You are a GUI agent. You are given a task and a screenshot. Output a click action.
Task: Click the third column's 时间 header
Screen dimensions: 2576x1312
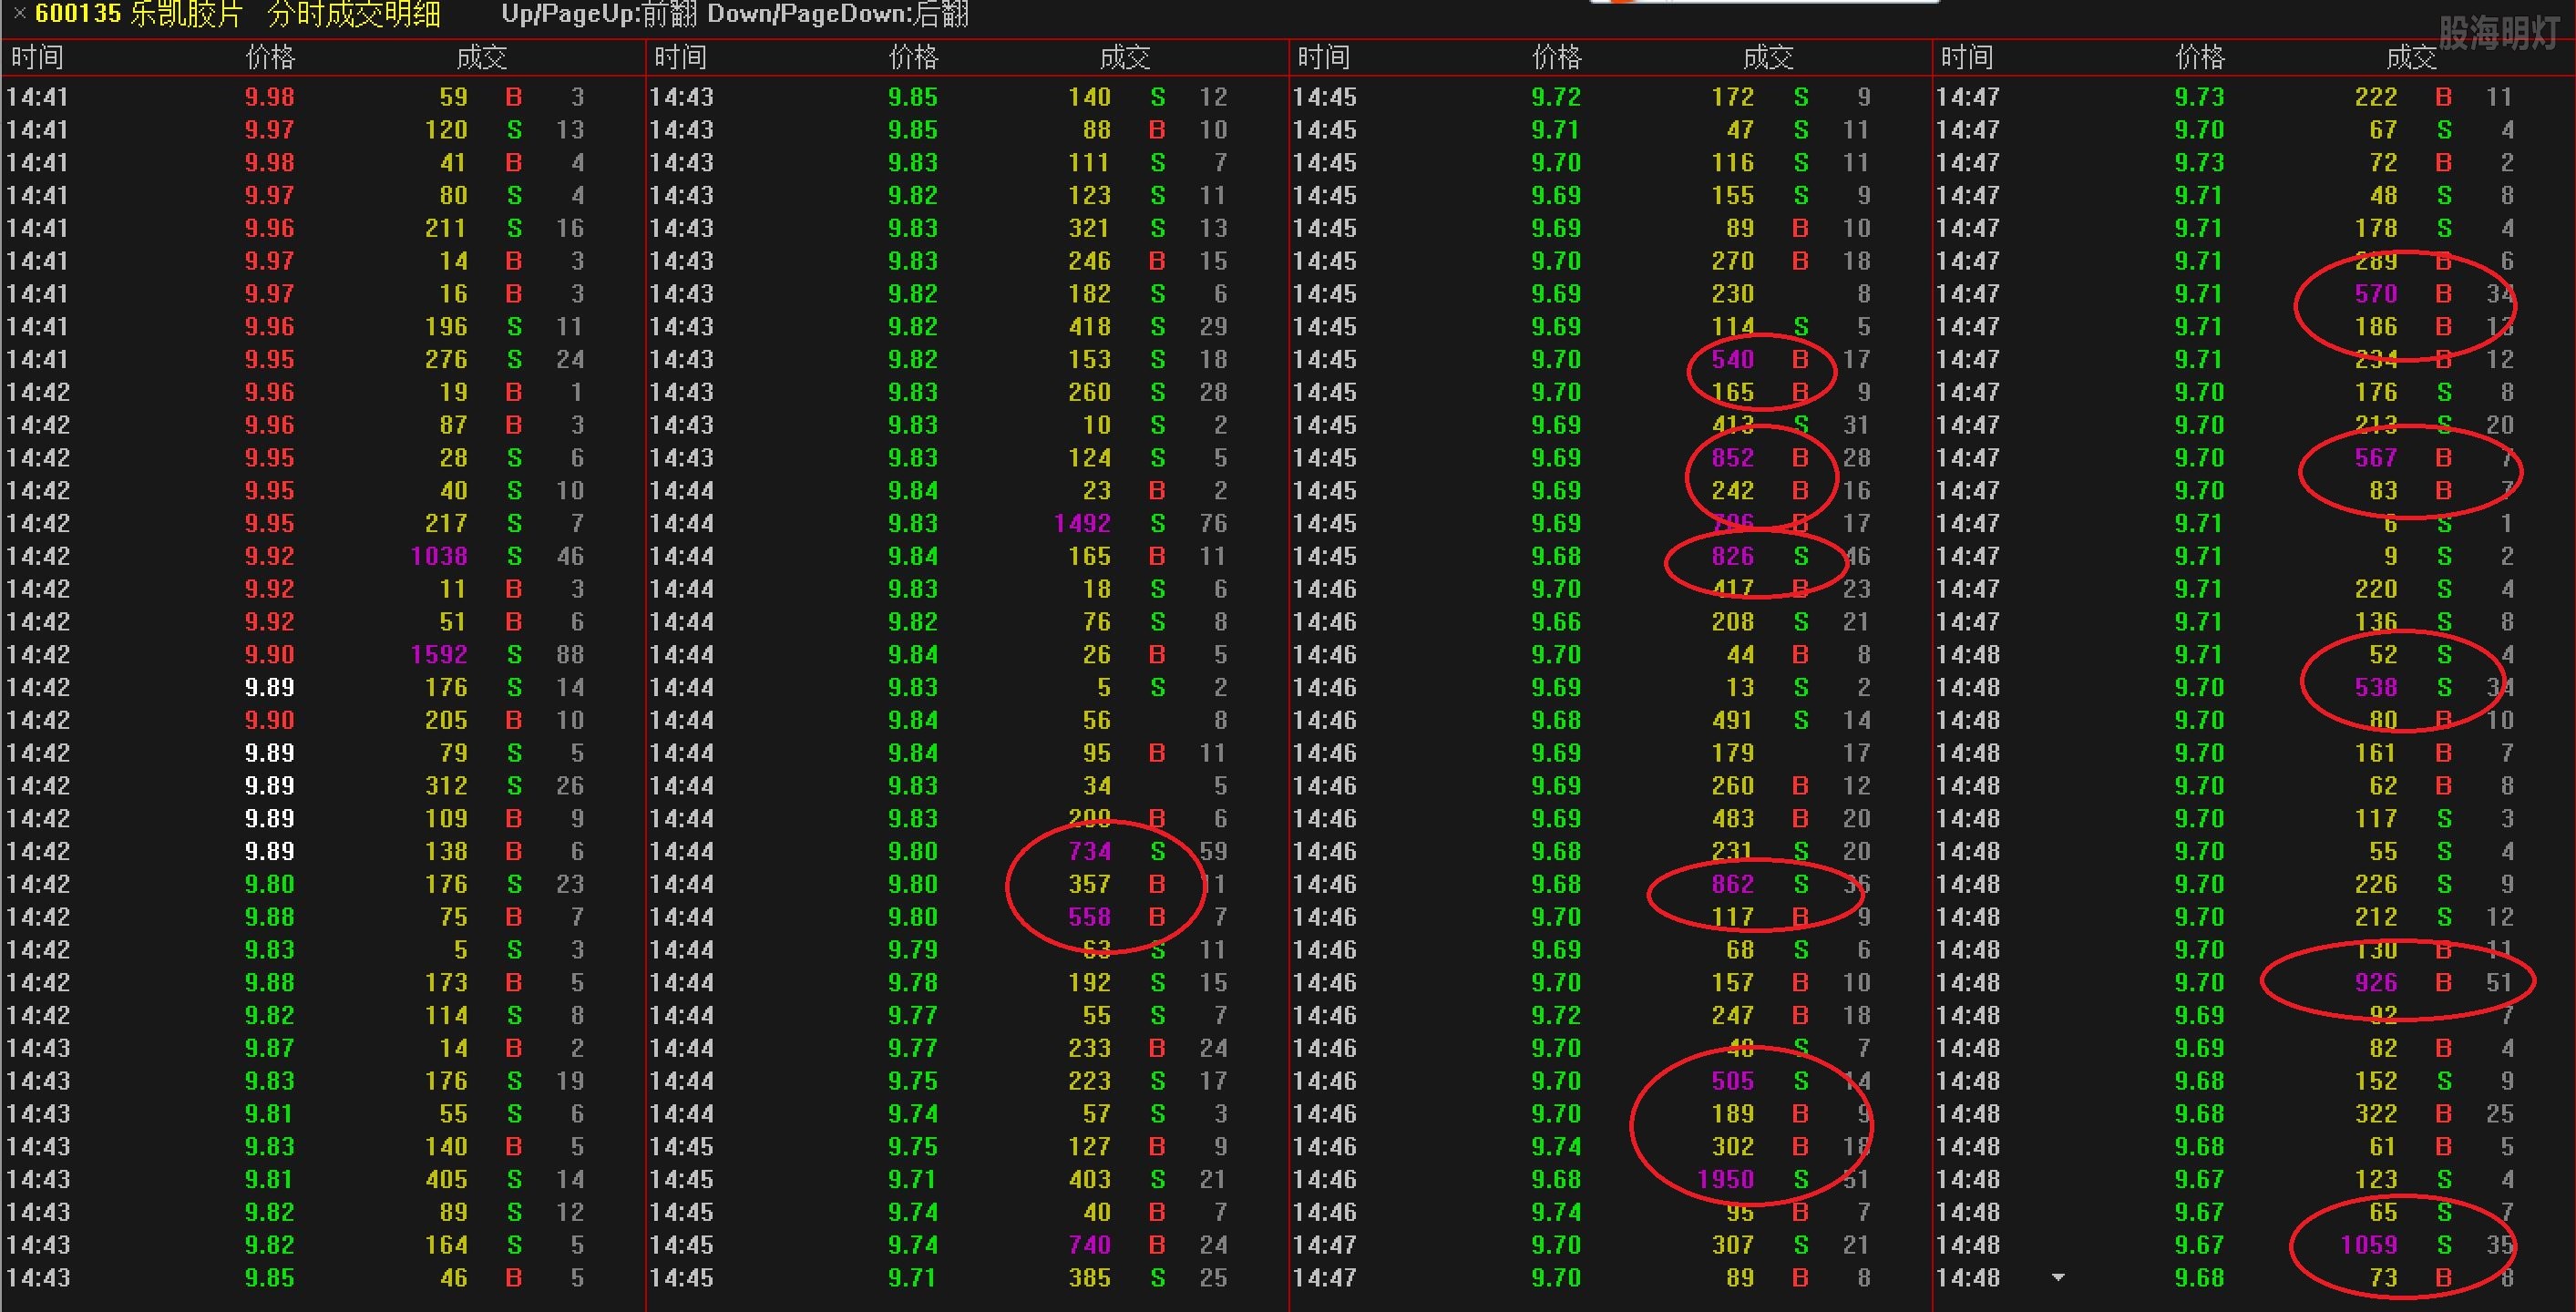1324,58
